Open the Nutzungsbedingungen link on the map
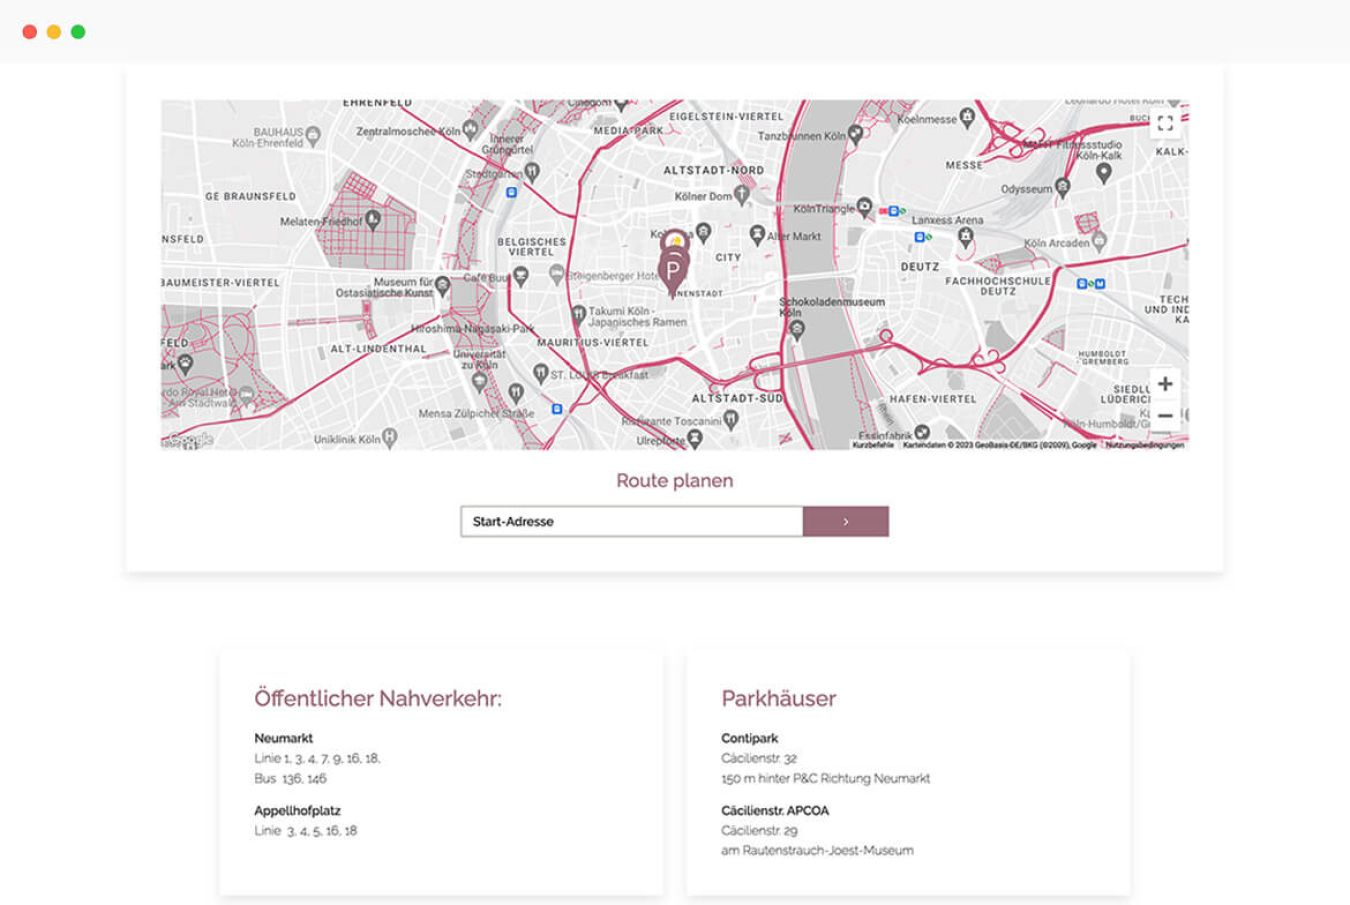Image resolution: width=1350 pixels, height=905 pixels. click(x=1144, y=445)
